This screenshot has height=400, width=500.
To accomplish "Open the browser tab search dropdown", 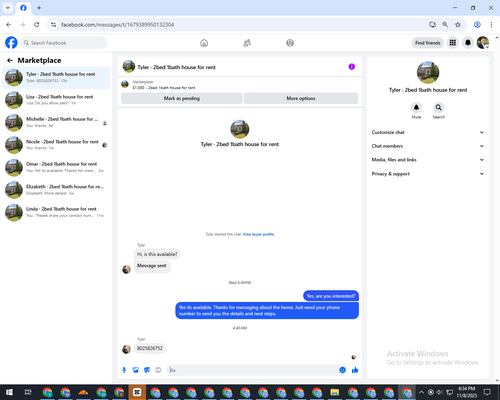I will pyautogui.click(x=8, y=8).
